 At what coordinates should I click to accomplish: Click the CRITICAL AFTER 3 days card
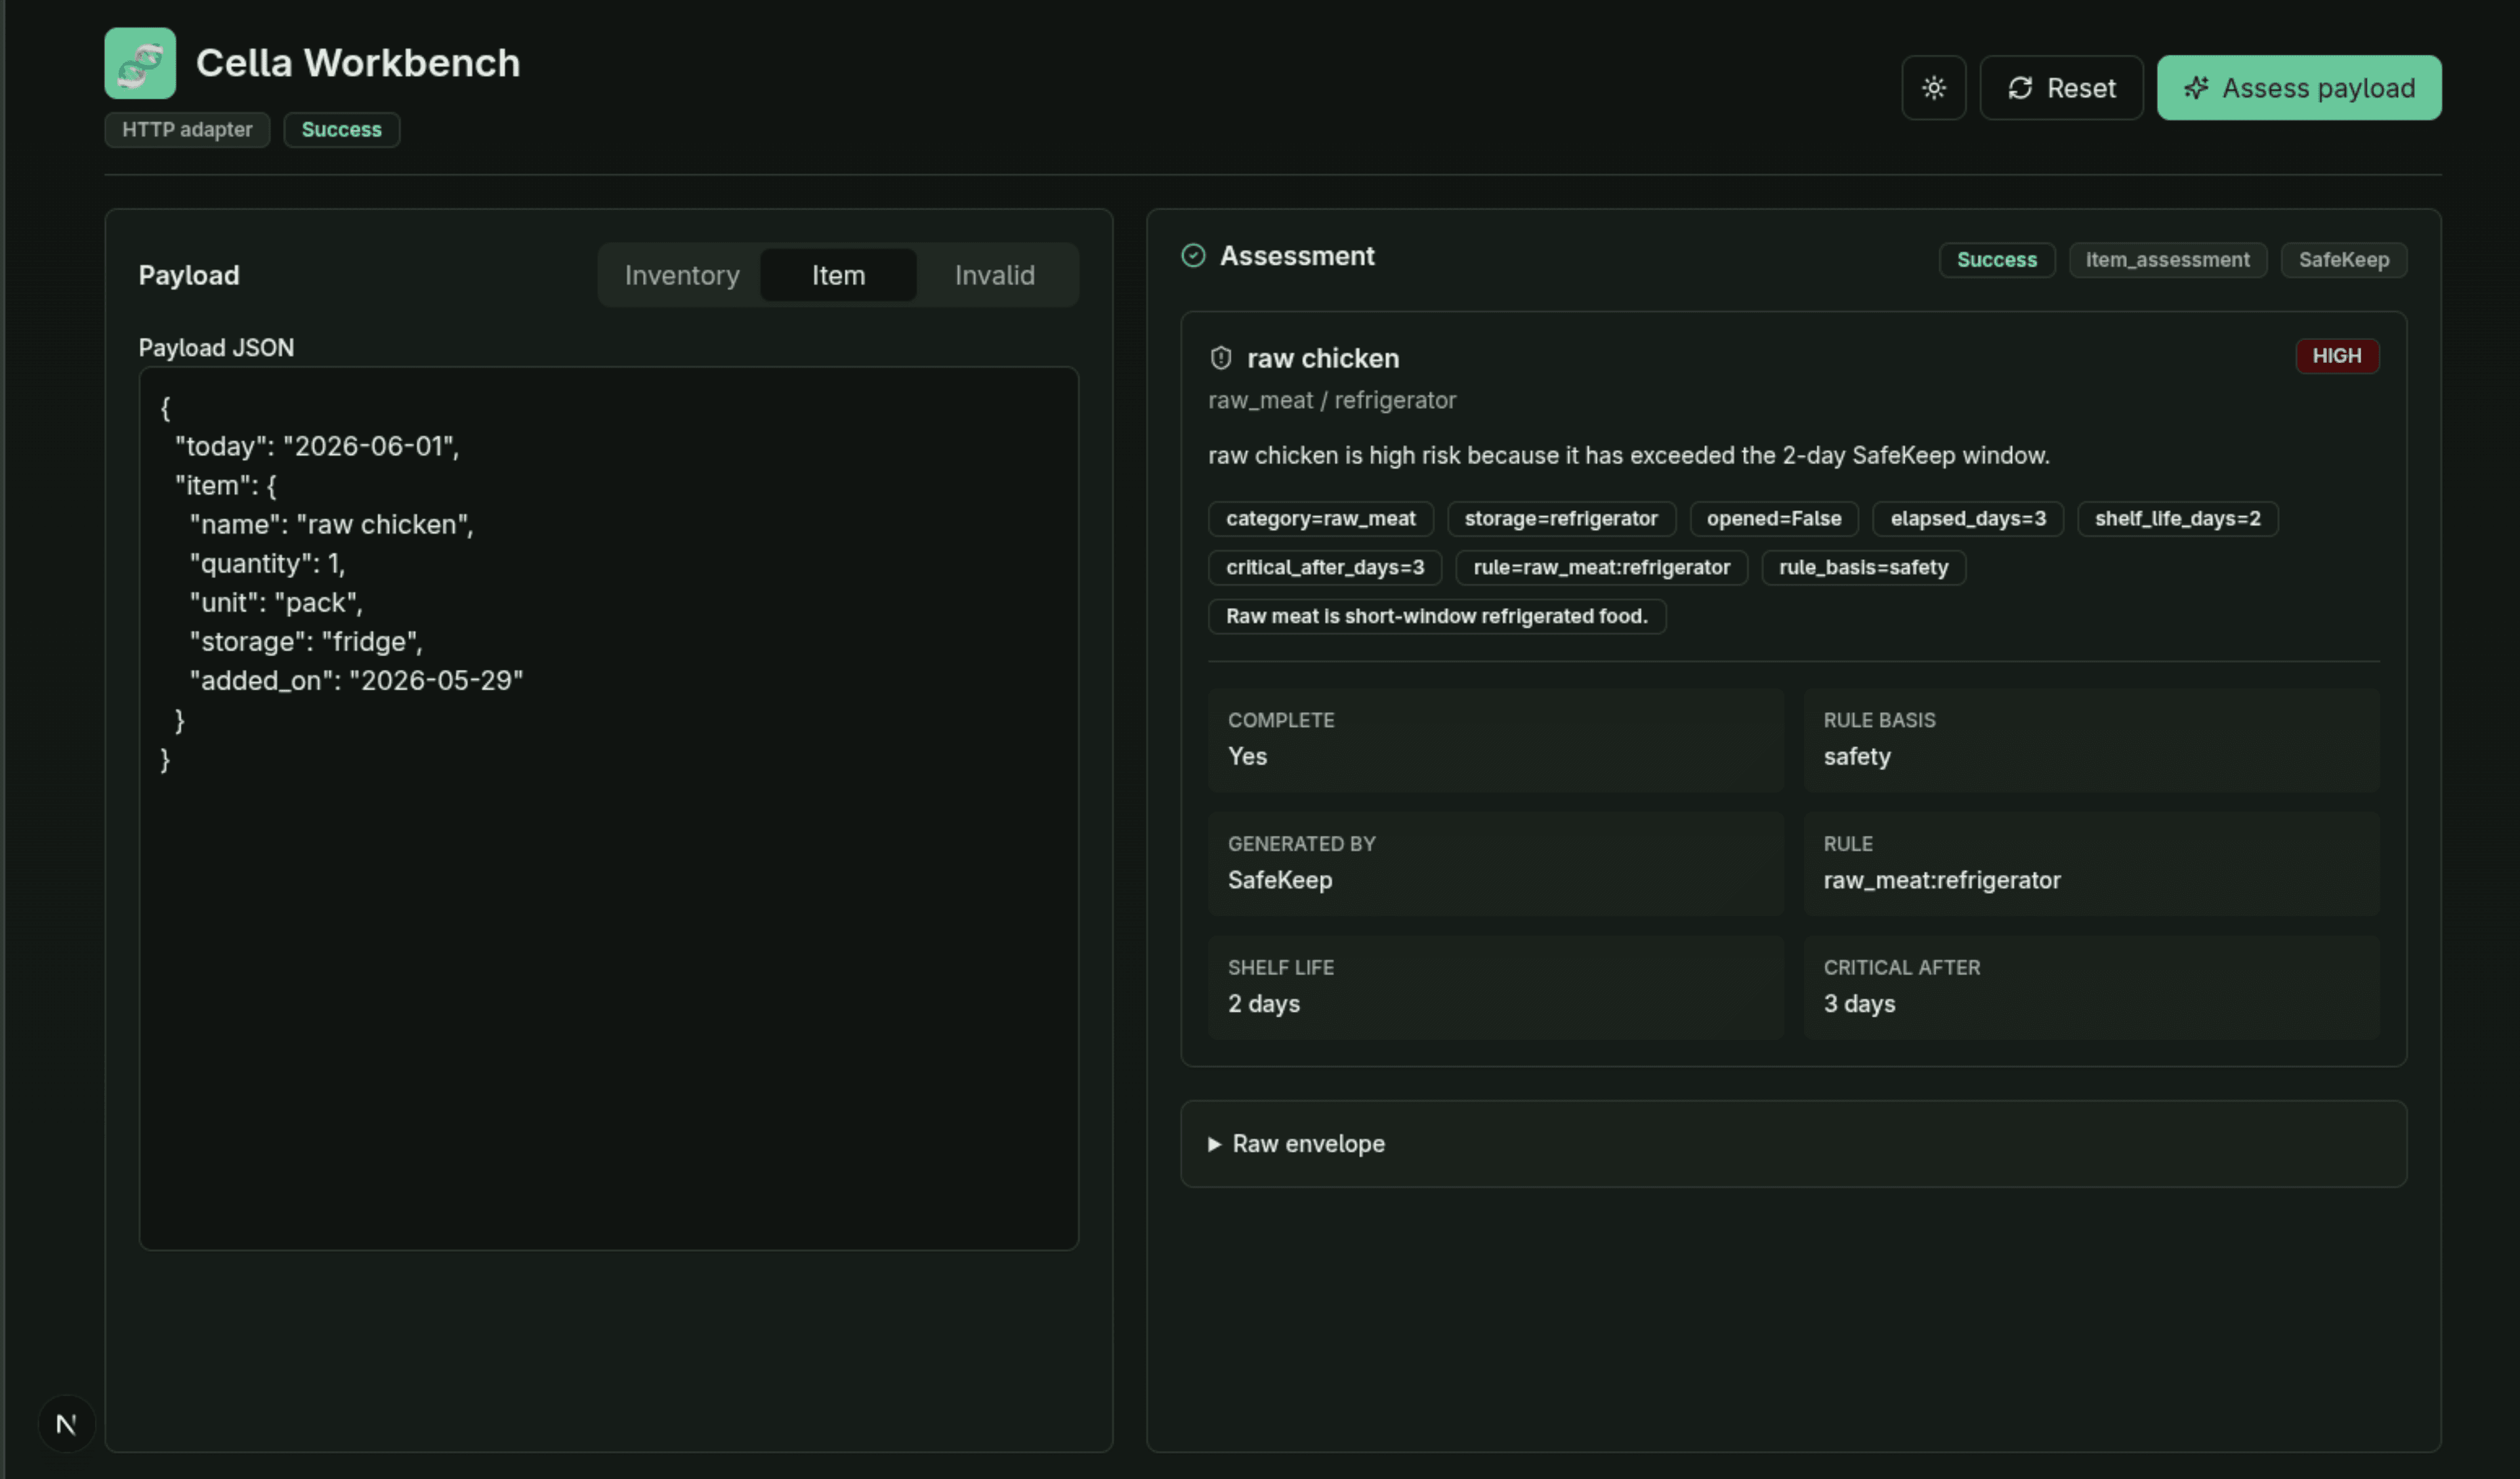[x=2091, y=988]
